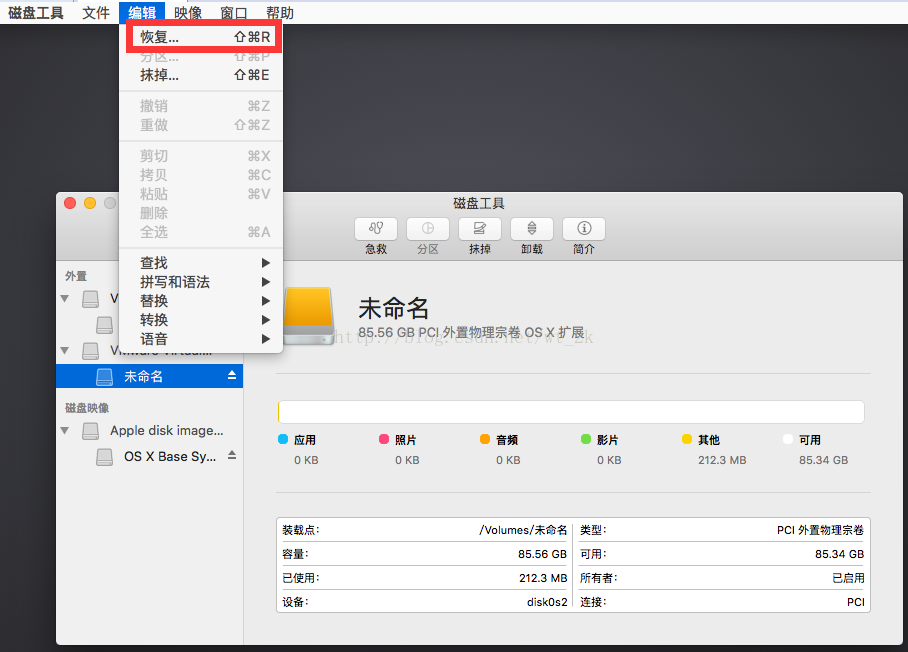Click the pink 照片 color dot

click(384, 439)
